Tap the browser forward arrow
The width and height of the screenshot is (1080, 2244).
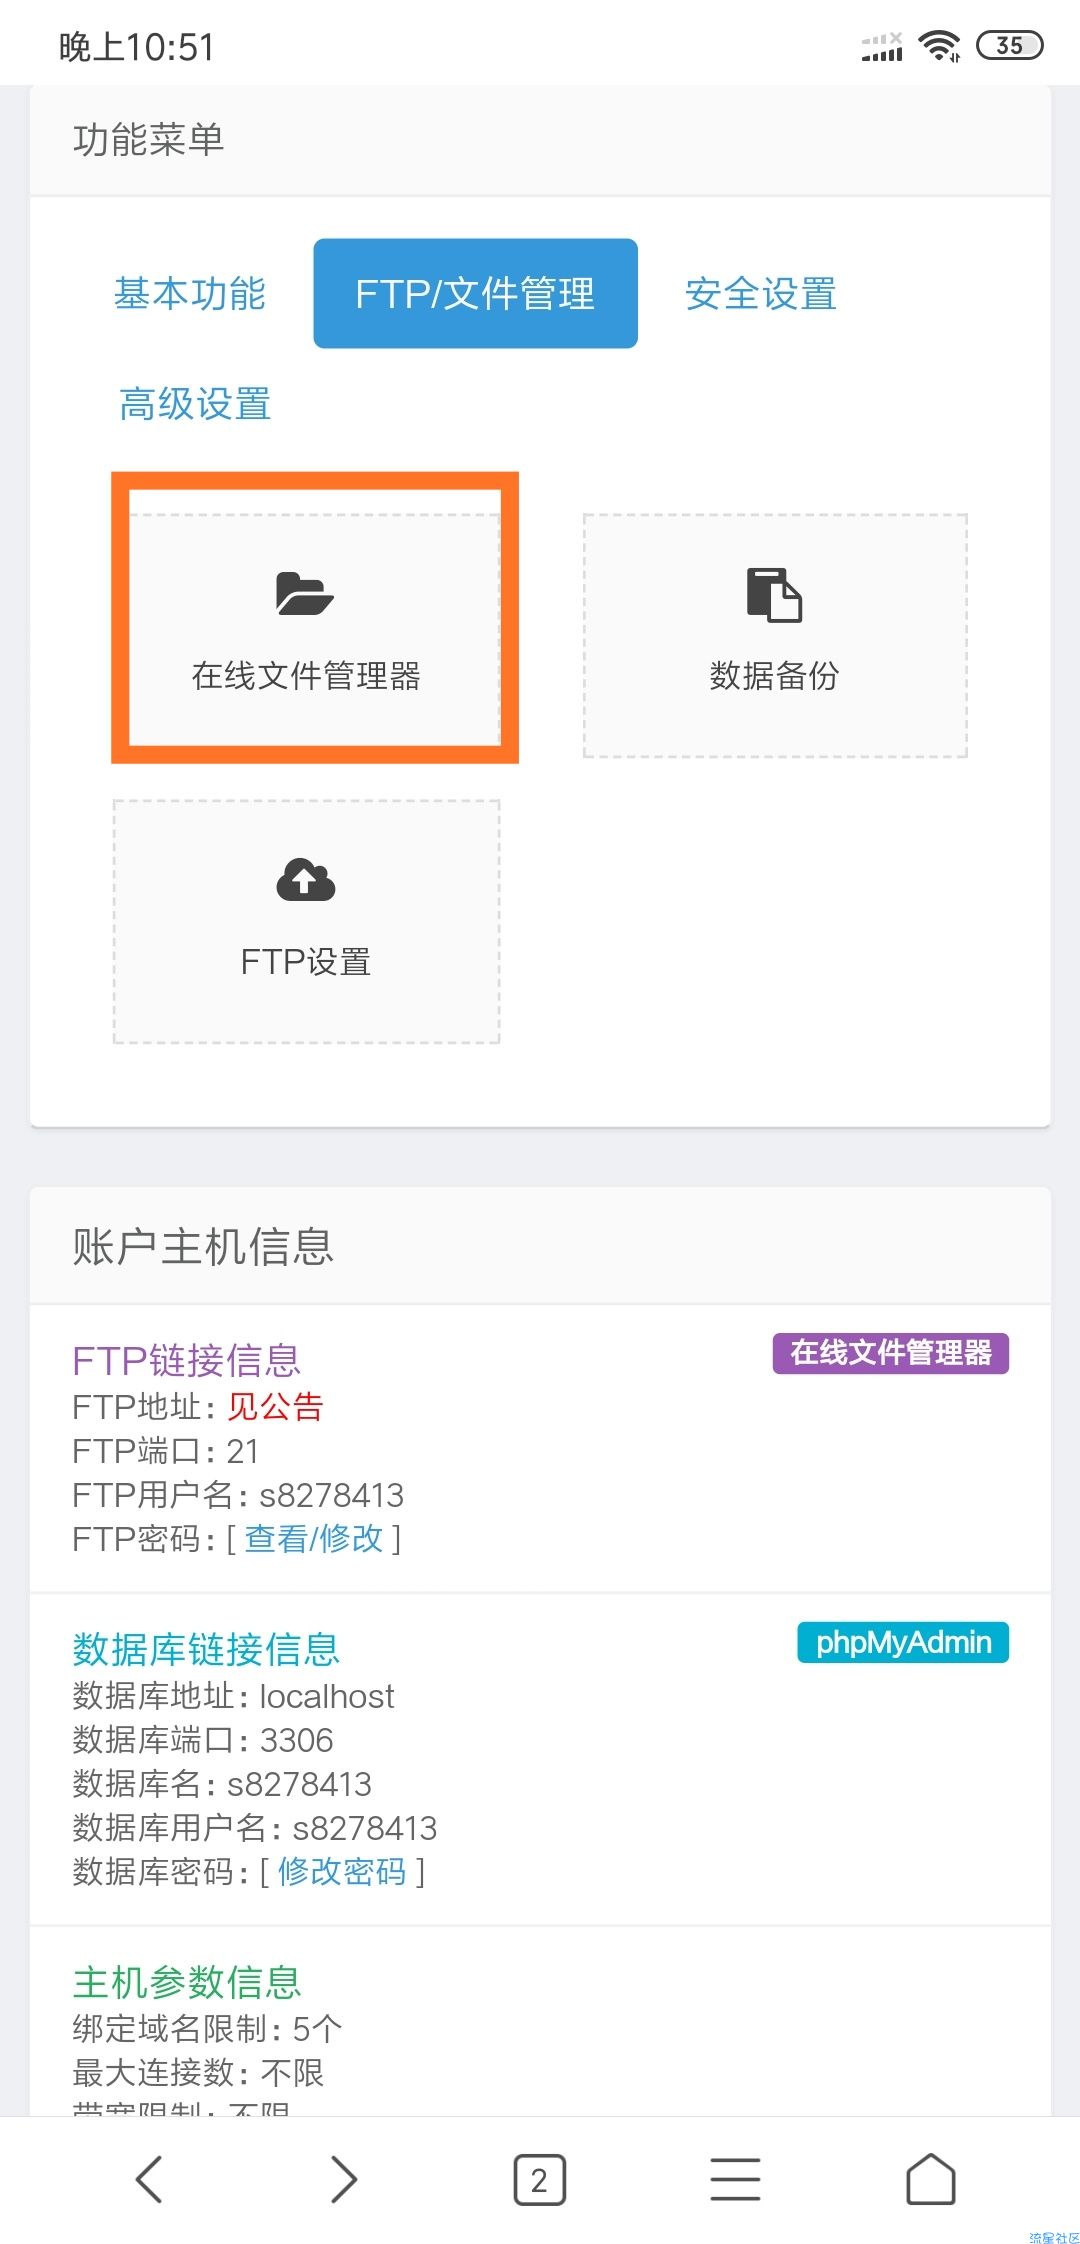[x=344, y=2179]
